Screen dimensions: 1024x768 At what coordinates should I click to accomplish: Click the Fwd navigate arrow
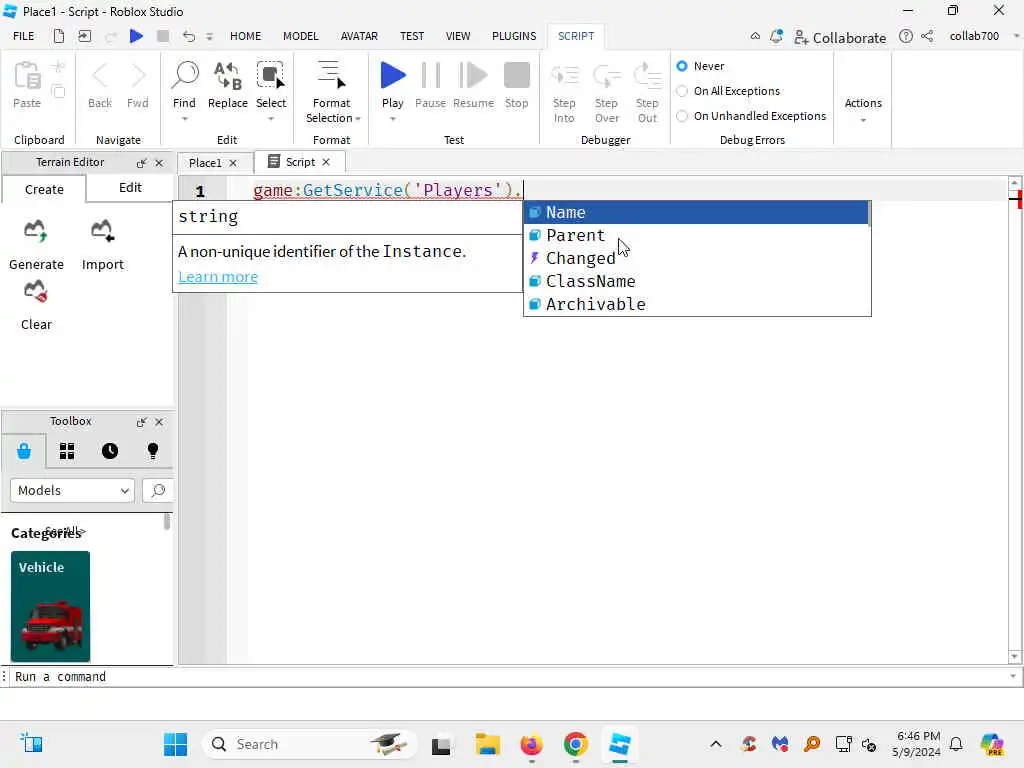tap(138, 76)
